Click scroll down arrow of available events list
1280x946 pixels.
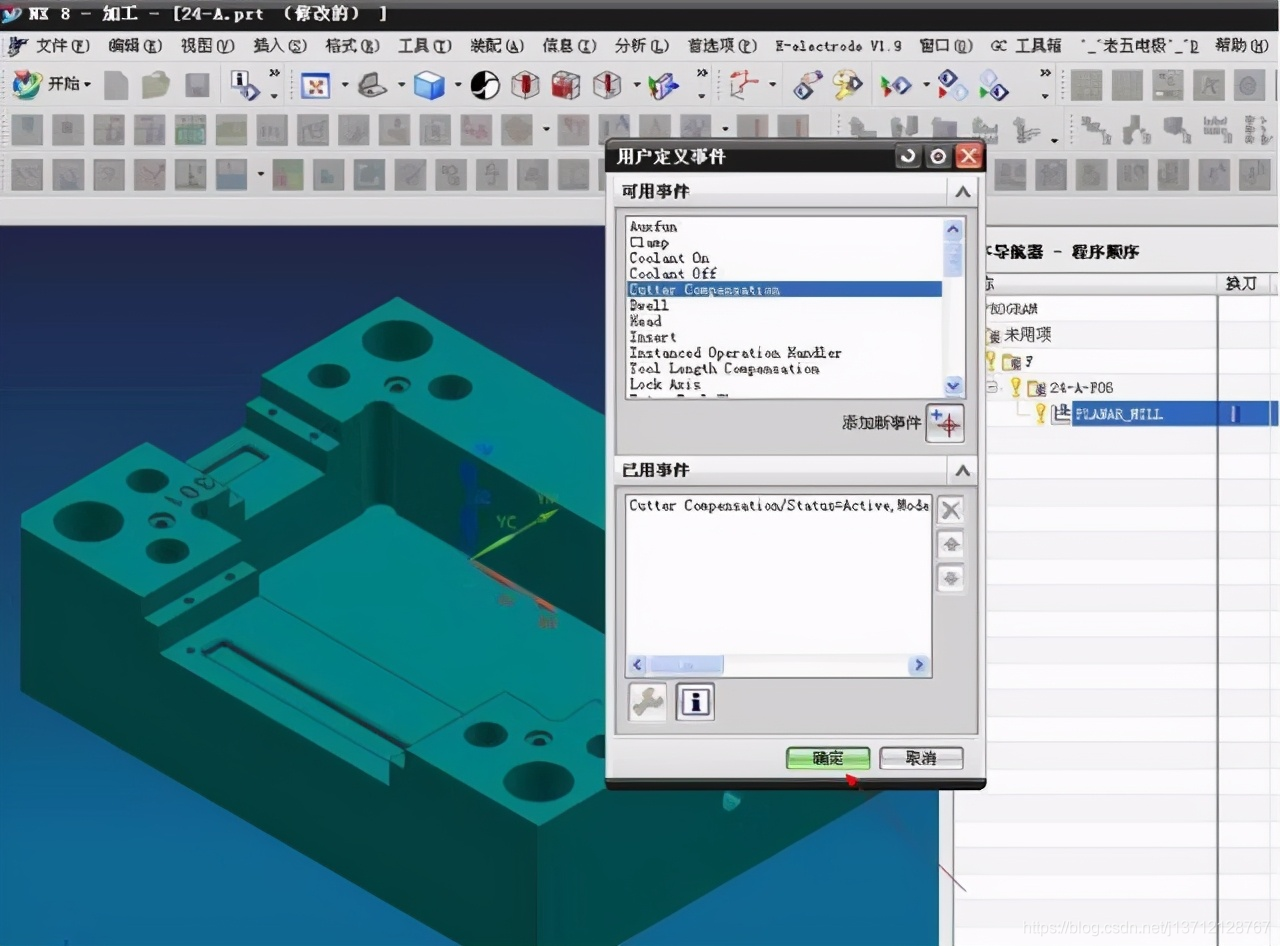[x=954, y=386]
